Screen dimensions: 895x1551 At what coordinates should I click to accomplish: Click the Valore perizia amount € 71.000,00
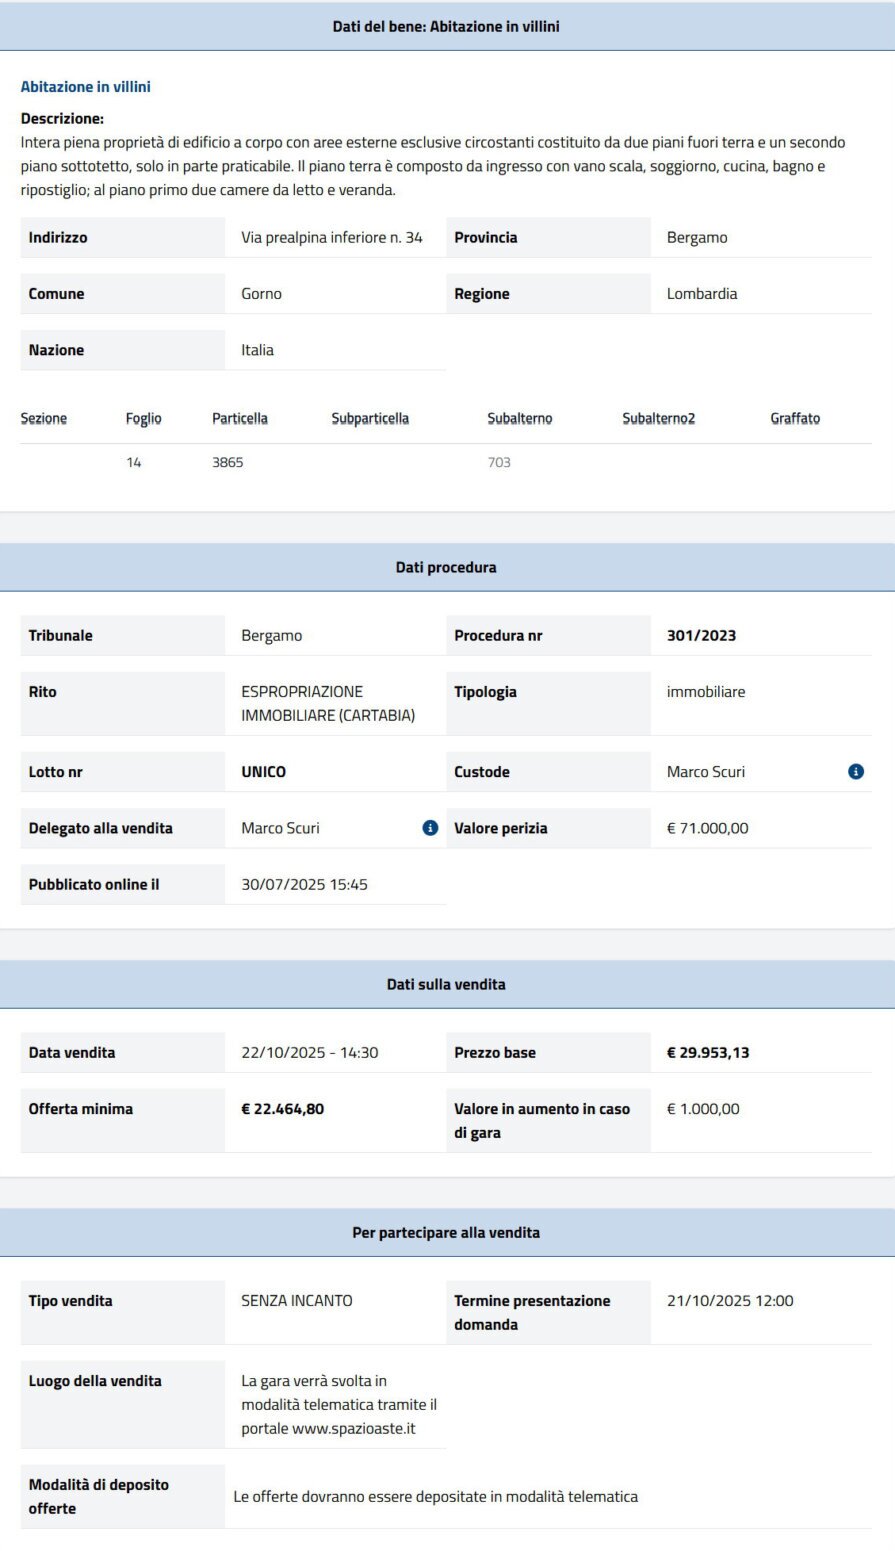pyautogui.click(x=707, y=828)
